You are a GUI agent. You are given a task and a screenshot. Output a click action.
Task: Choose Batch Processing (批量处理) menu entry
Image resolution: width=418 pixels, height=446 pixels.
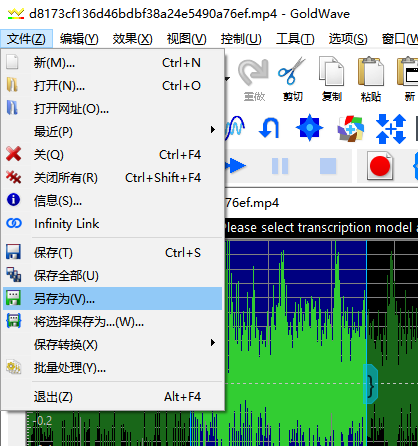(x=112, y=368)
